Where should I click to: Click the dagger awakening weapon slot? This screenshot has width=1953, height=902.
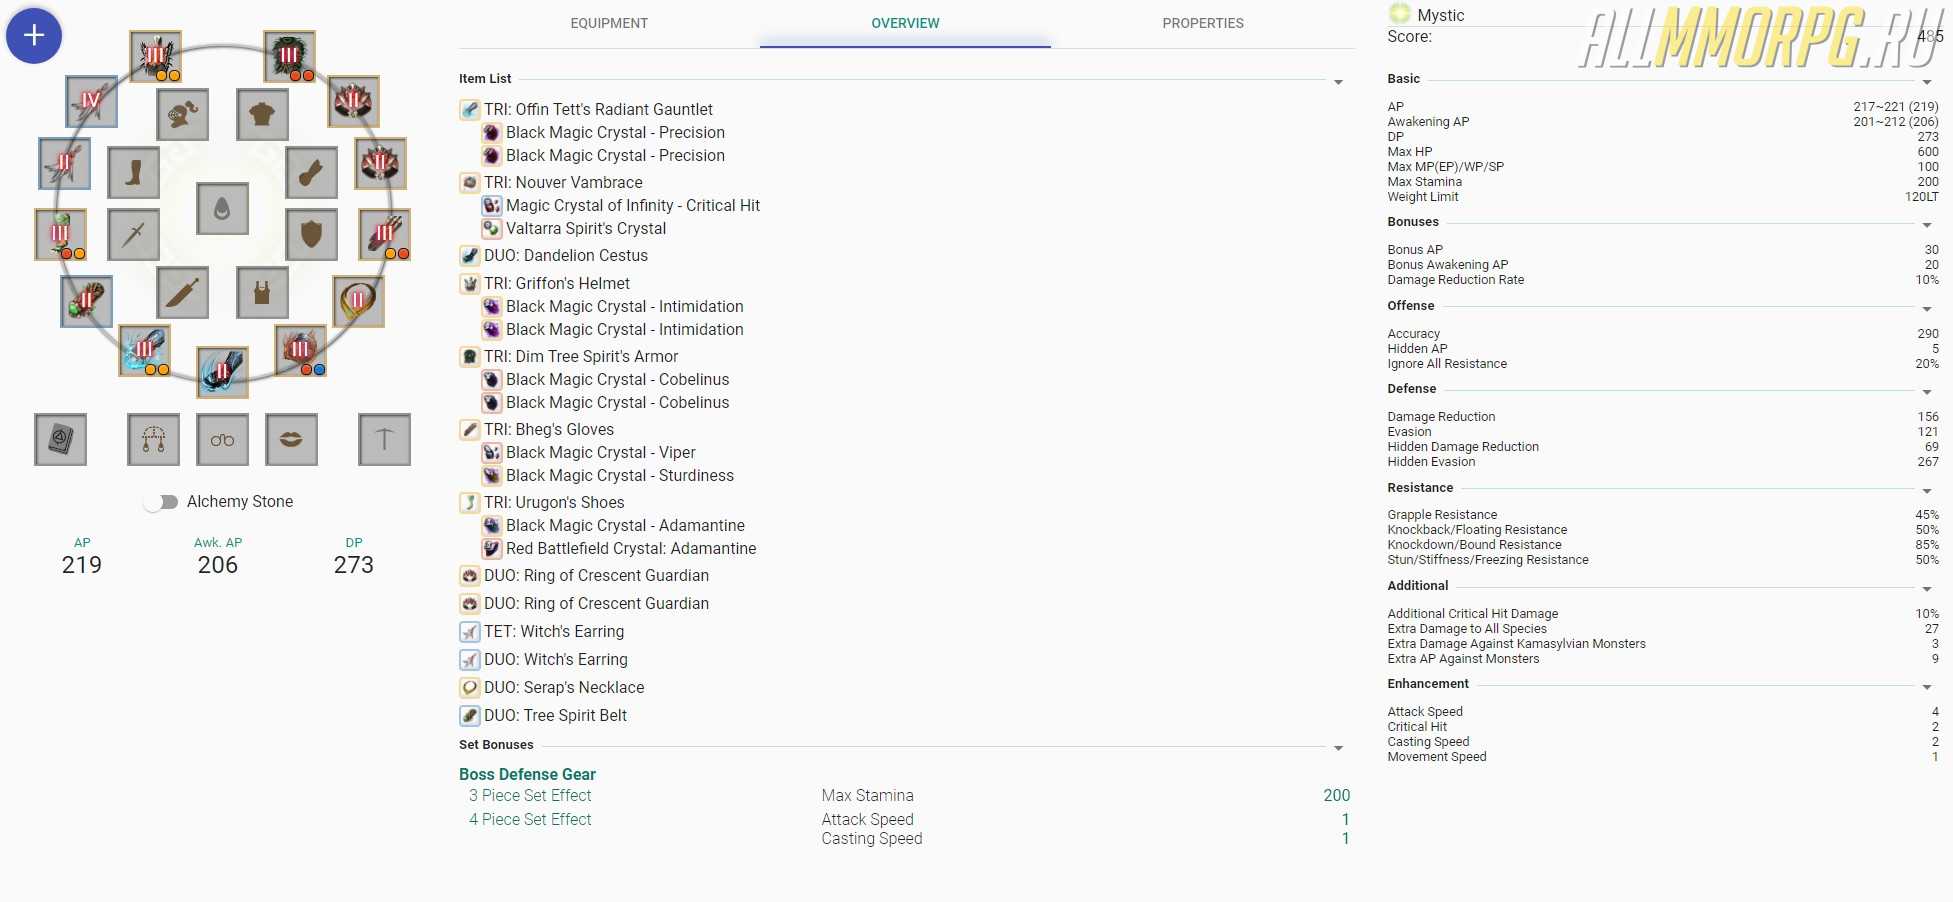point(183,293)
